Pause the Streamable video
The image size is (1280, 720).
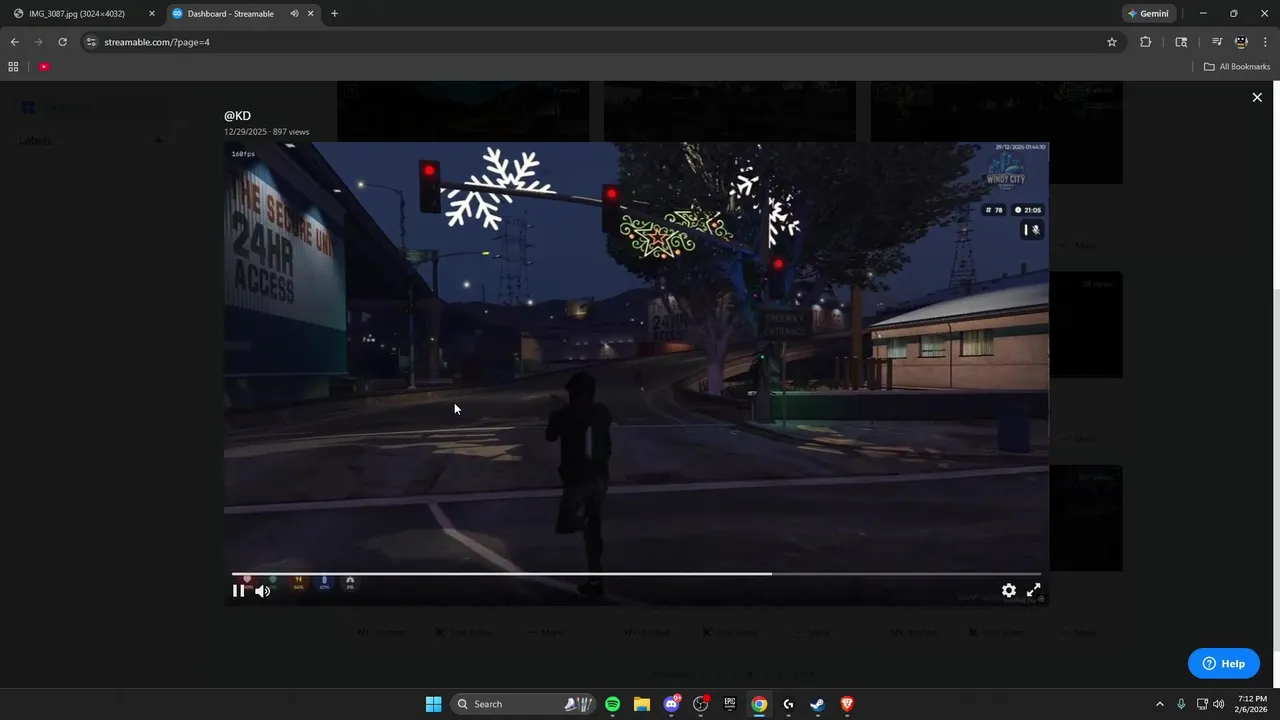coord(238,591)
